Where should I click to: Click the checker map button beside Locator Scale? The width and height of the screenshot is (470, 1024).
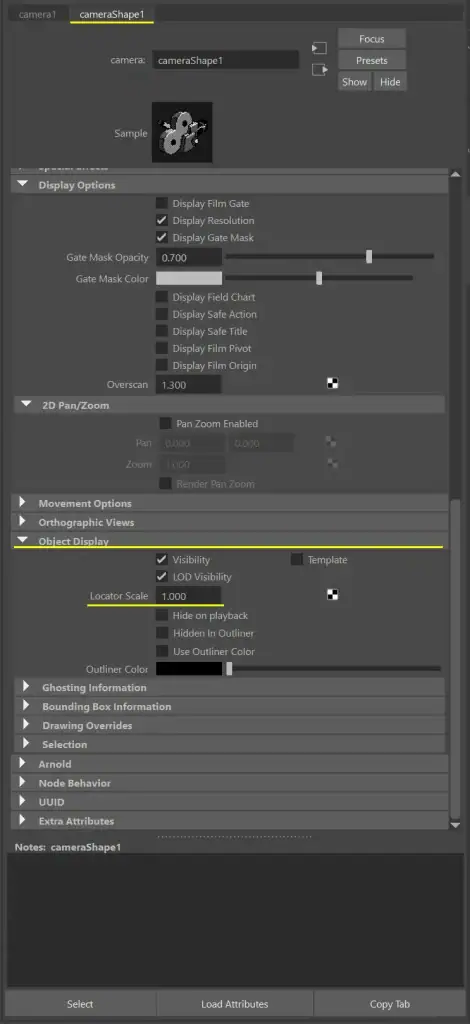click(x=333, y=594)
